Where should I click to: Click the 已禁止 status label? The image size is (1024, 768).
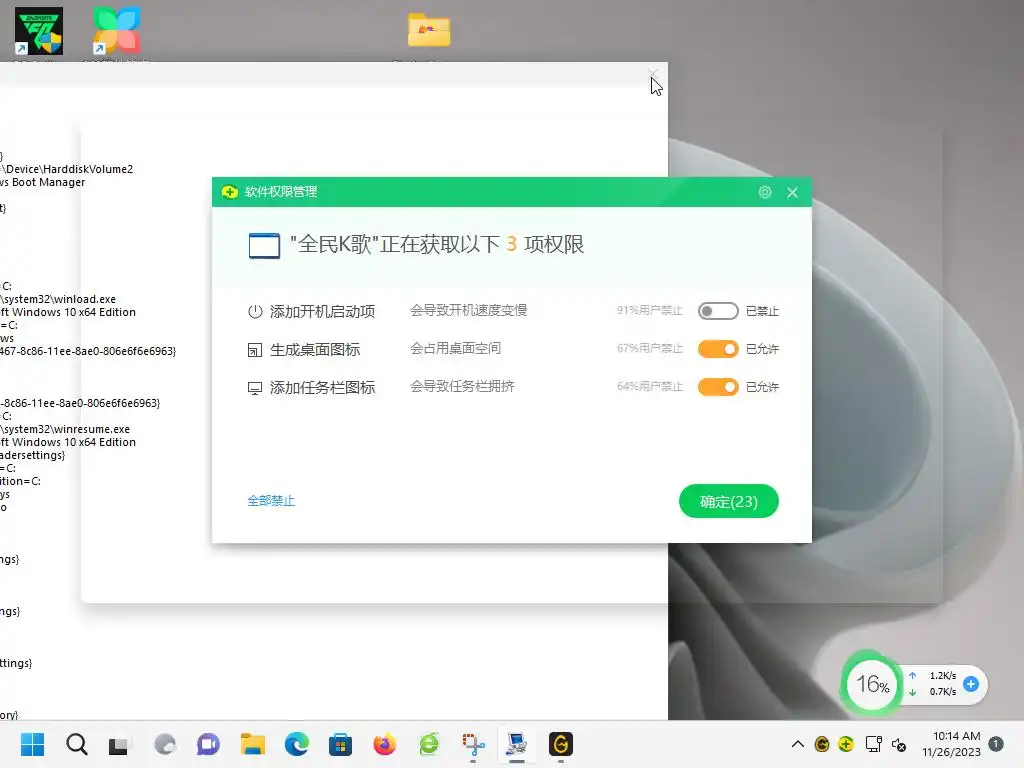click(x=762, y=311)
